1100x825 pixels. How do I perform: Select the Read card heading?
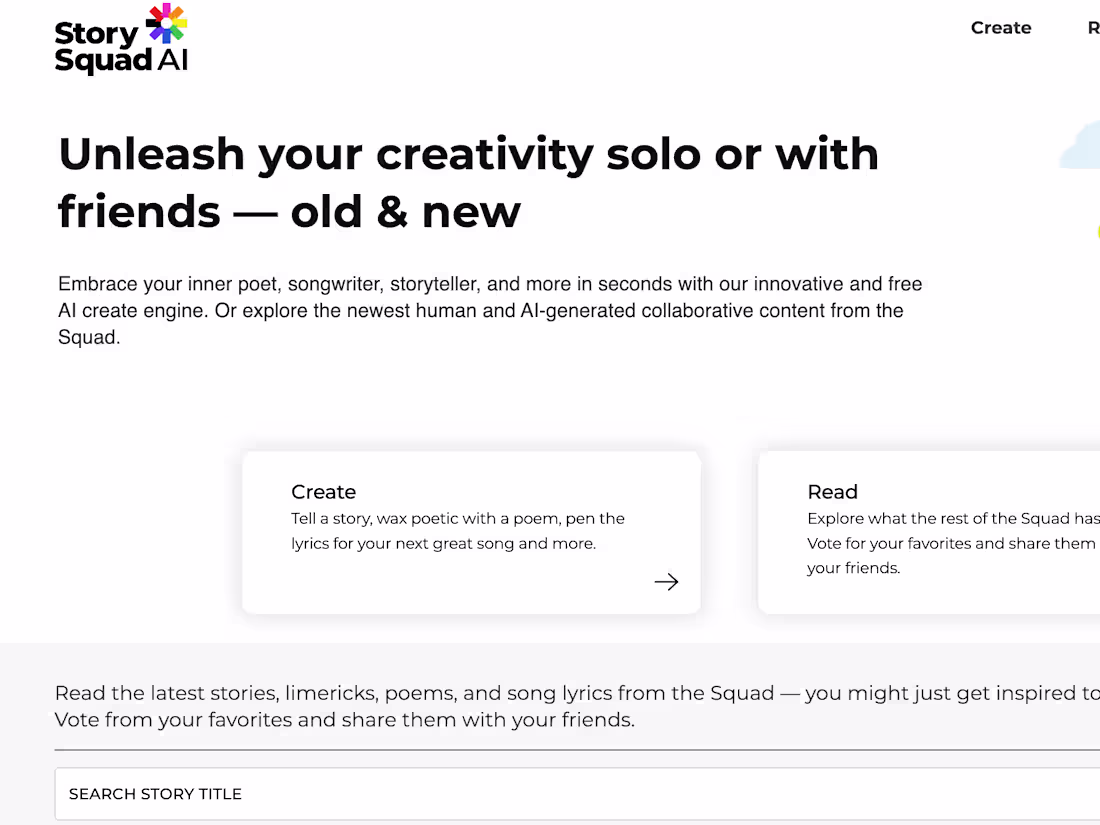(x=832, y=492)
